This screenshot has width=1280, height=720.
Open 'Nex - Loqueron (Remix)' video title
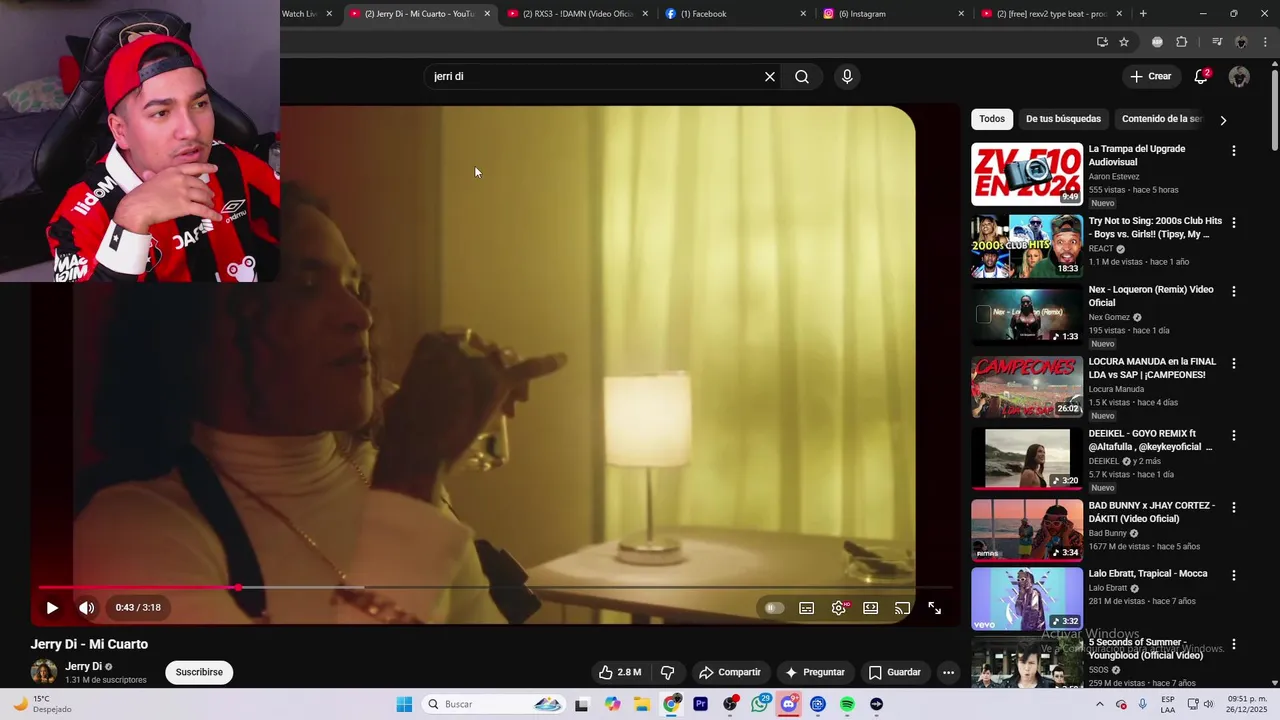click(x=1151, y=296)
